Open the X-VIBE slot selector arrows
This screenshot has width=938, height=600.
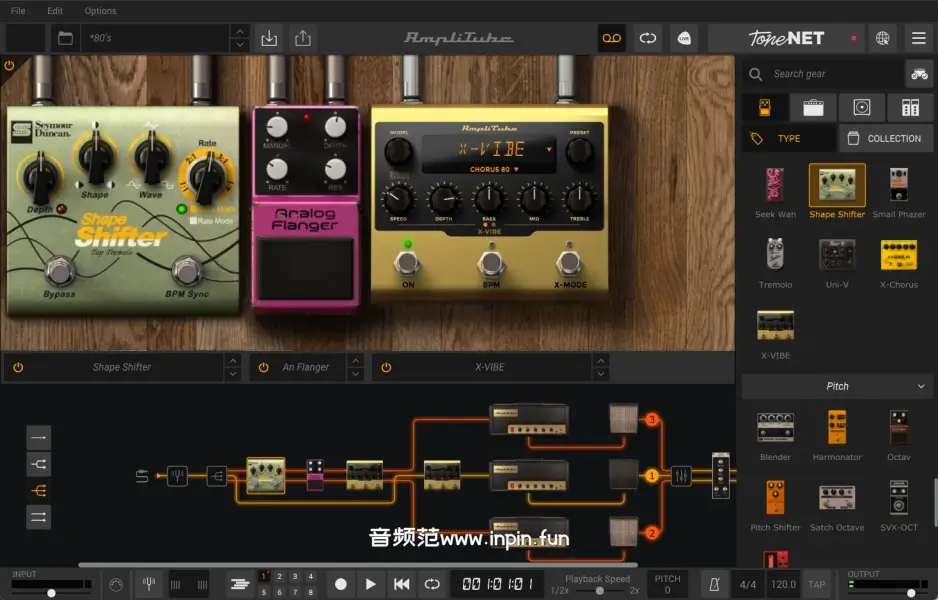tap(601, 367)
